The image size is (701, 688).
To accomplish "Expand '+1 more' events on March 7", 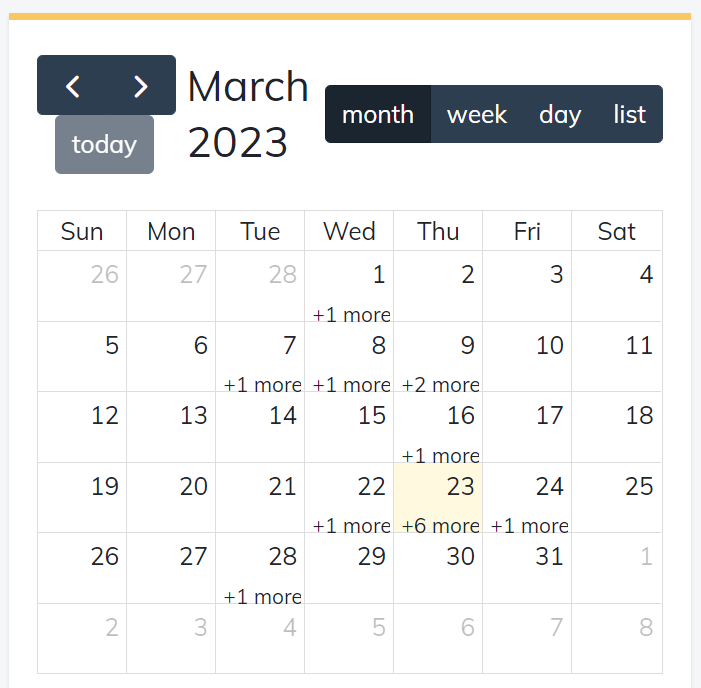I will pyautogui.click(x=262, y=385).
